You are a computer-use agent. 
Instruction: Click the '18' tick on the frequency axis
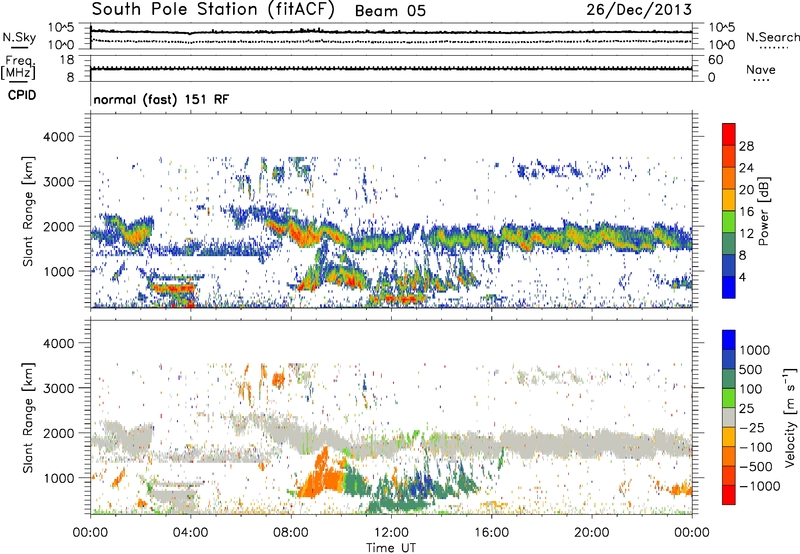pyautogui.click(x=67, y=60)
